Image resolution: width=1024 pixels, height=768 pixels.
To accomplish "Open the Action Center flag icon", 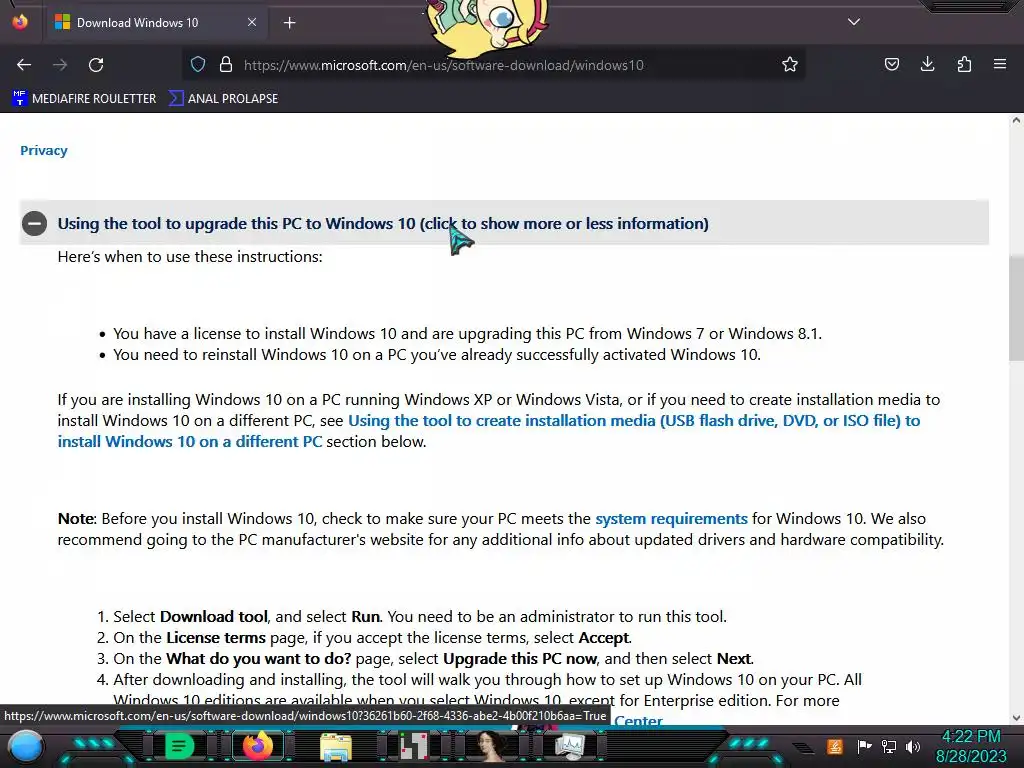I will click(x=863, y=746).
